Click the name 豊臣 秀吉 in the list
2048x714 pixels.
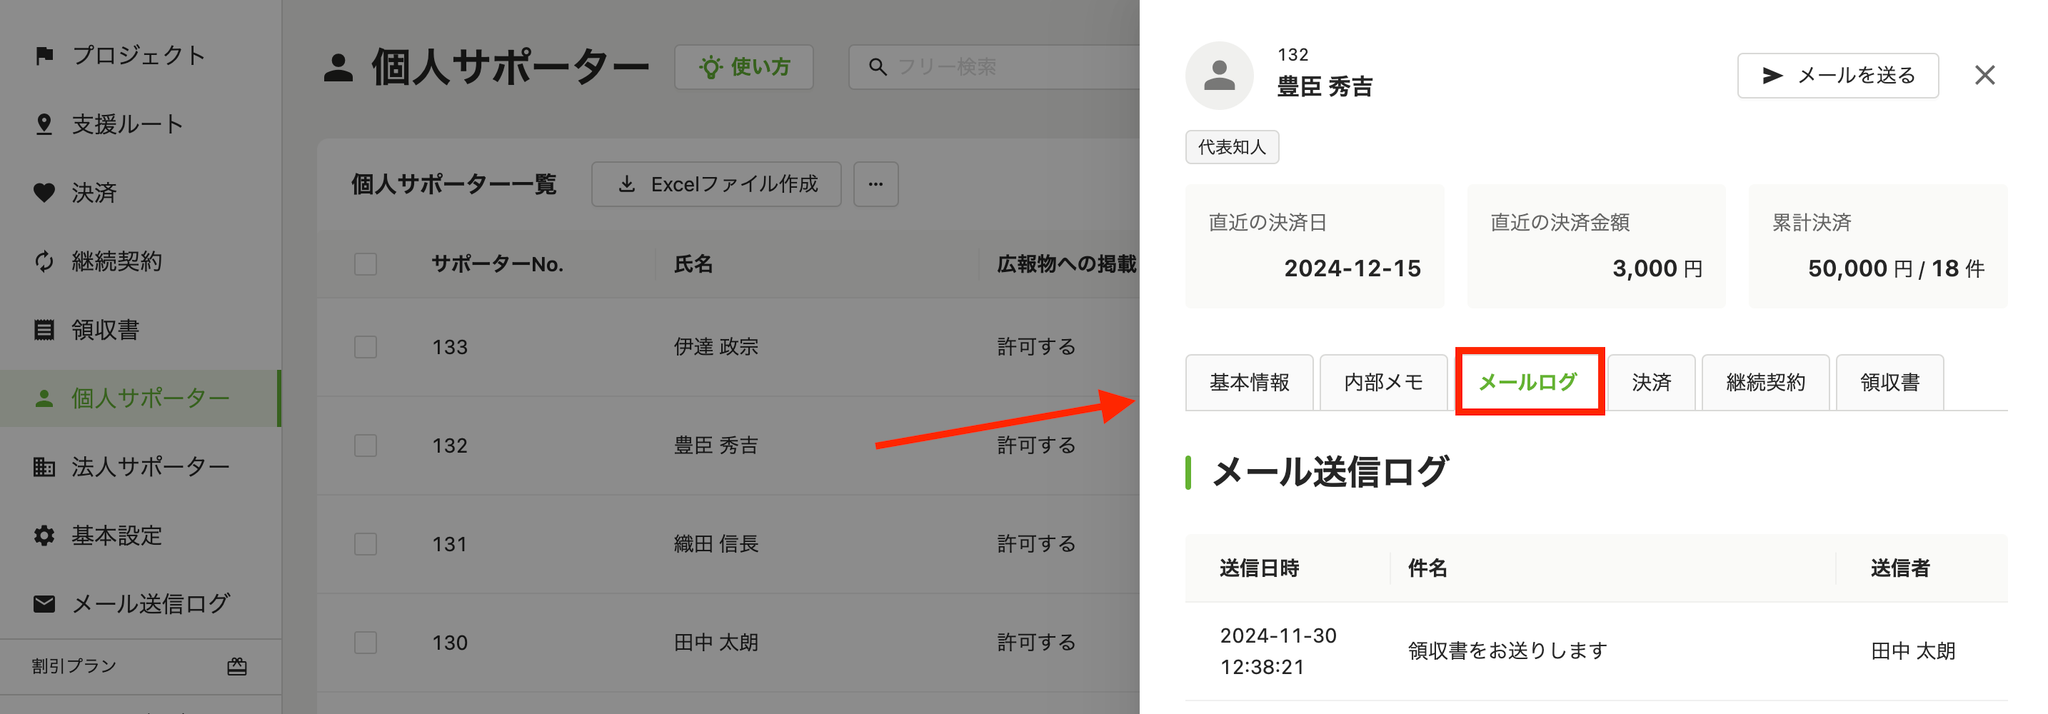(x=716, y=445)
